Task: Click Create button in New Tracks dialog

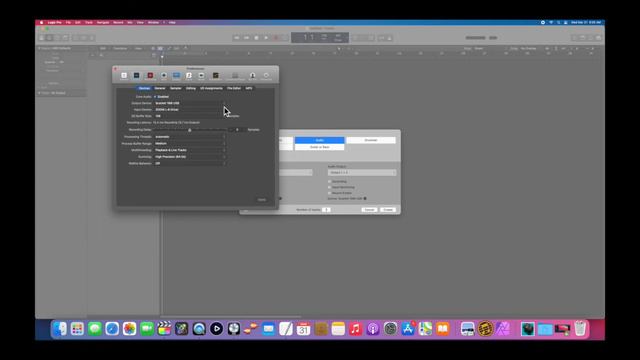Action: 388,210
